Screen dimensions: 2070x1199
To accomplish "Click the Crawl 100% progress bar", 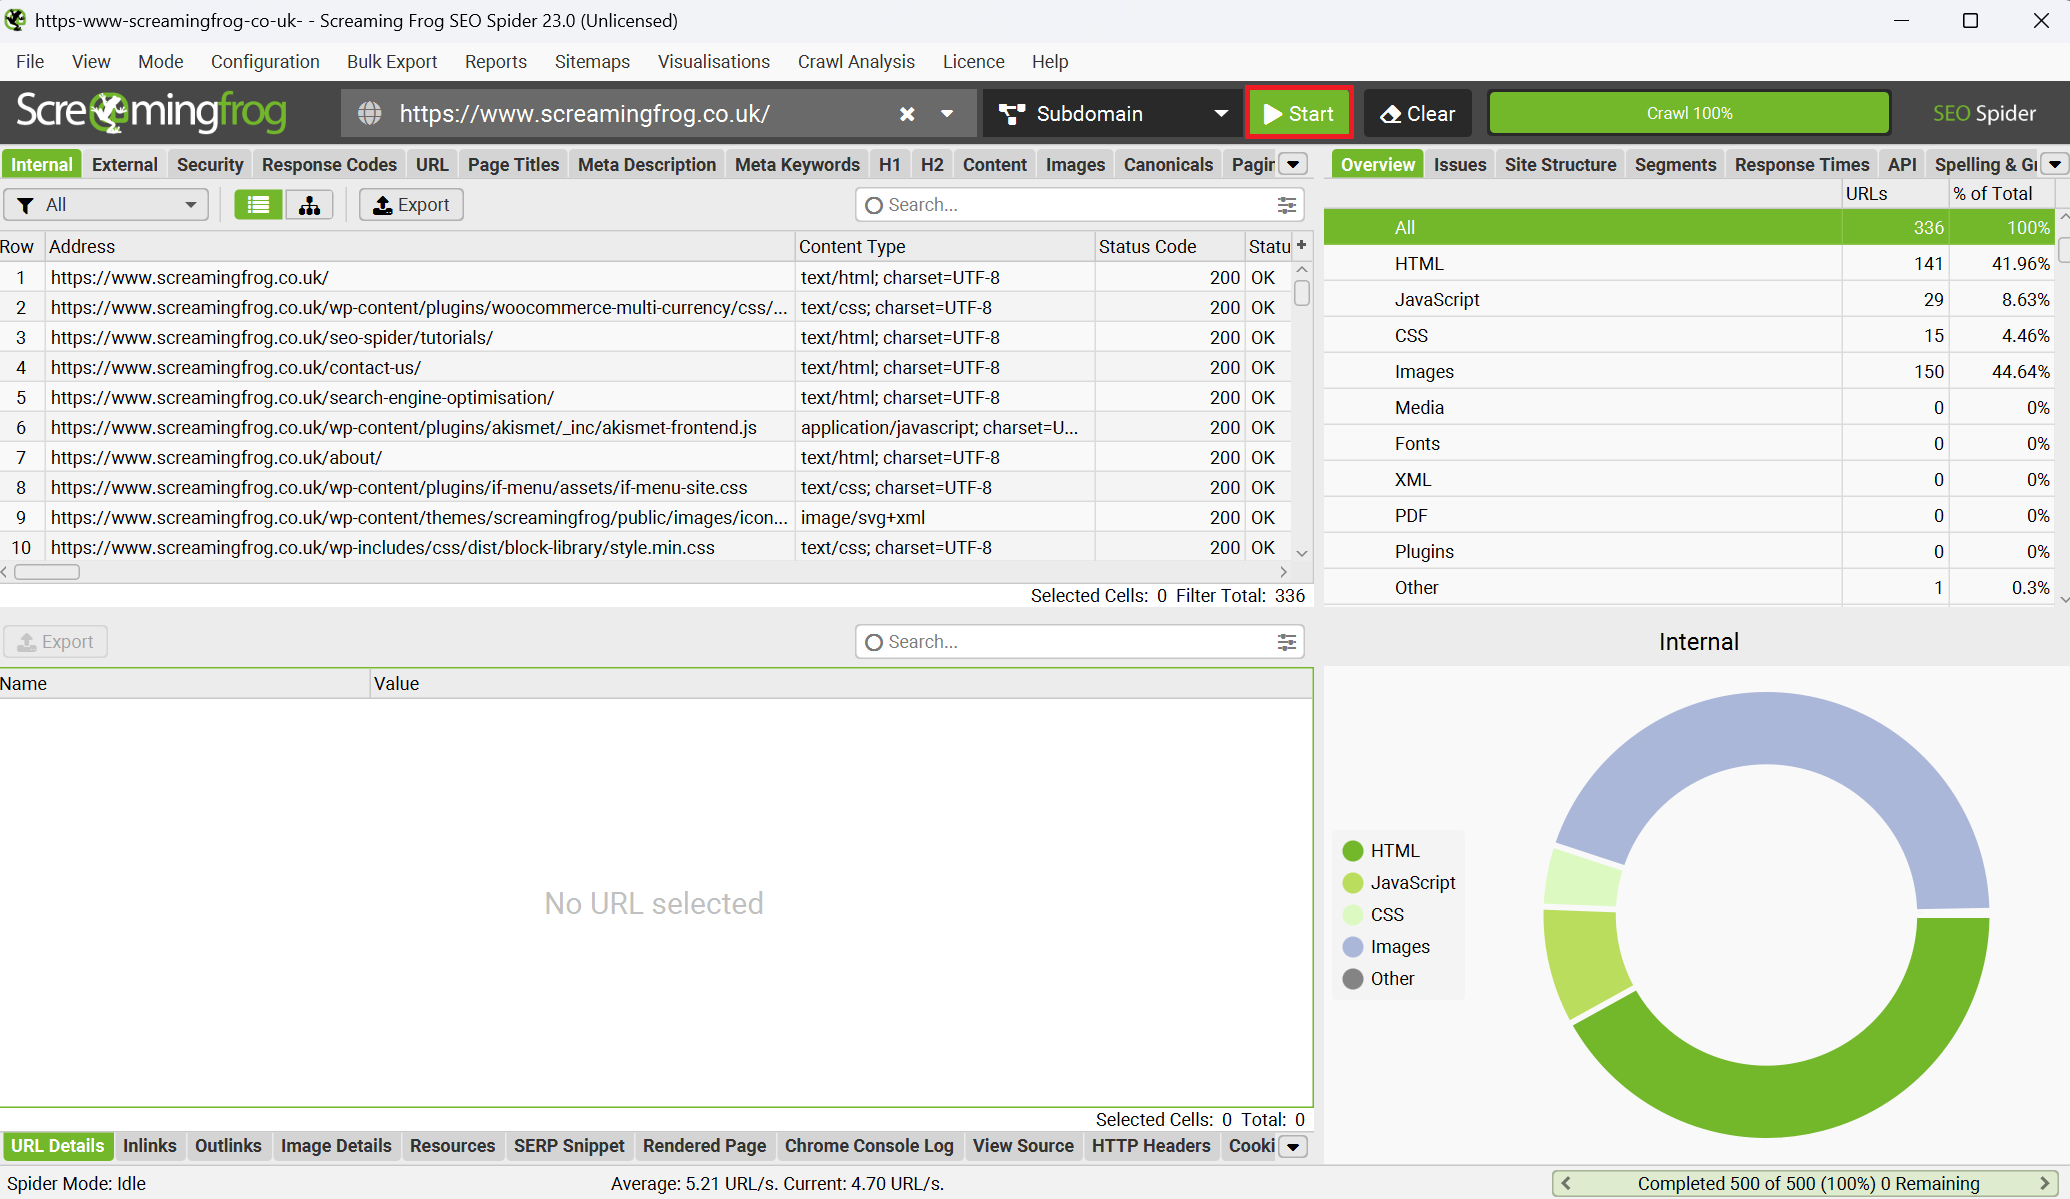I will 1689,114.
